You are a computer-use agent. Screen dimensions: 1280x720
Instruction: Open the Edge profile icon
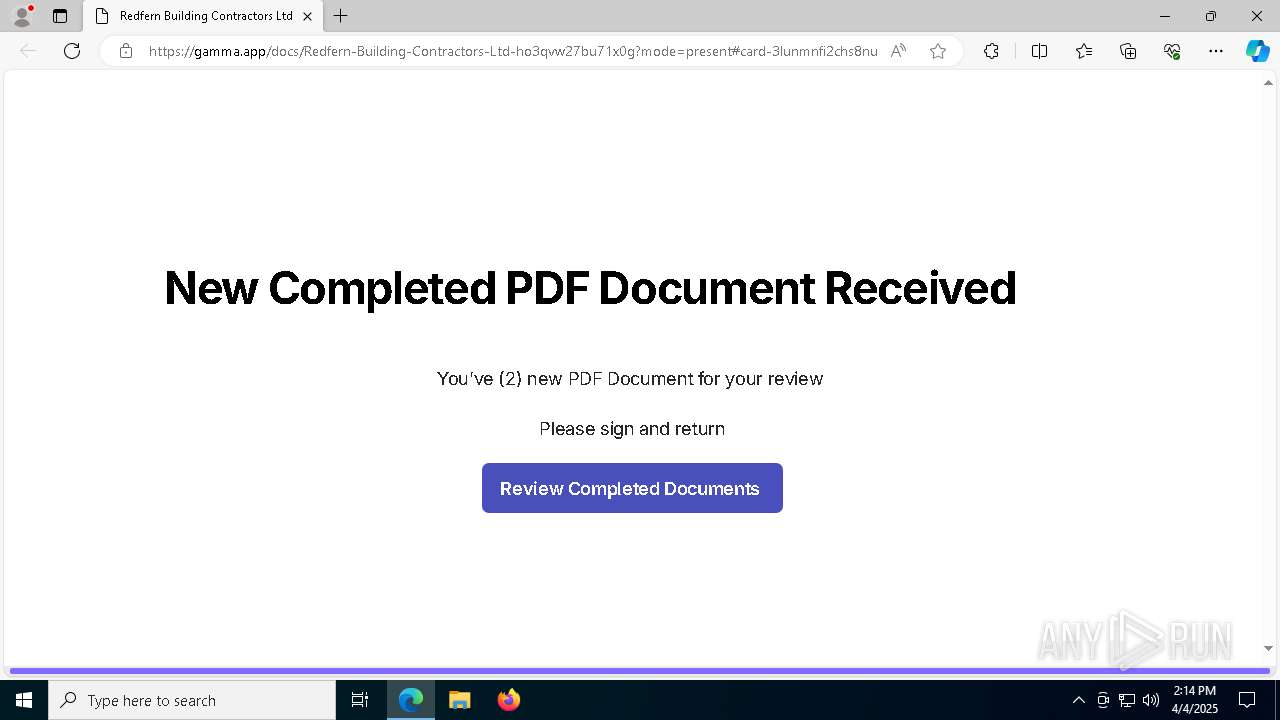pos(21,16)
